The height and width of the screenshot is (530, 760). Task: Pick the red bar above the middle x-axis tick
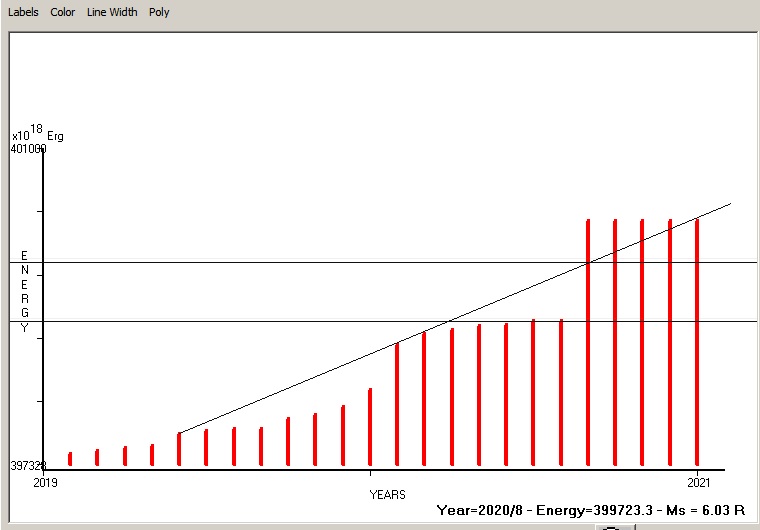370,427
